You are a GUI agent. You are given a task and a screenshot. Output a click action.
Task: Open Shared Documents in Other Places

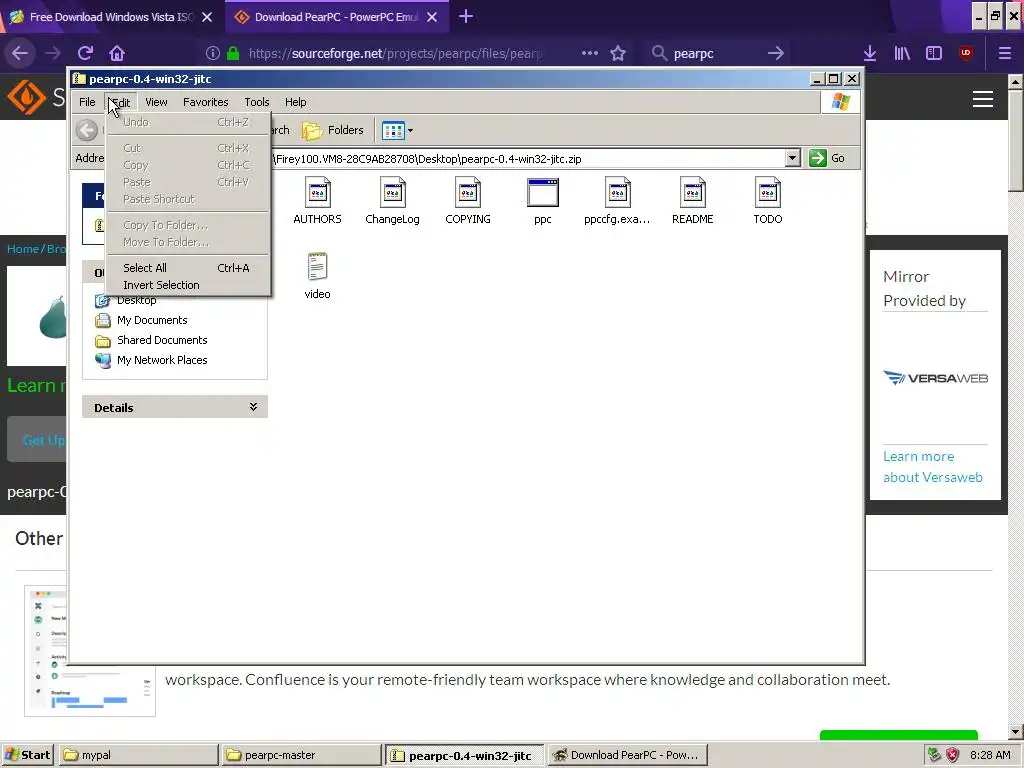(161, 340)
